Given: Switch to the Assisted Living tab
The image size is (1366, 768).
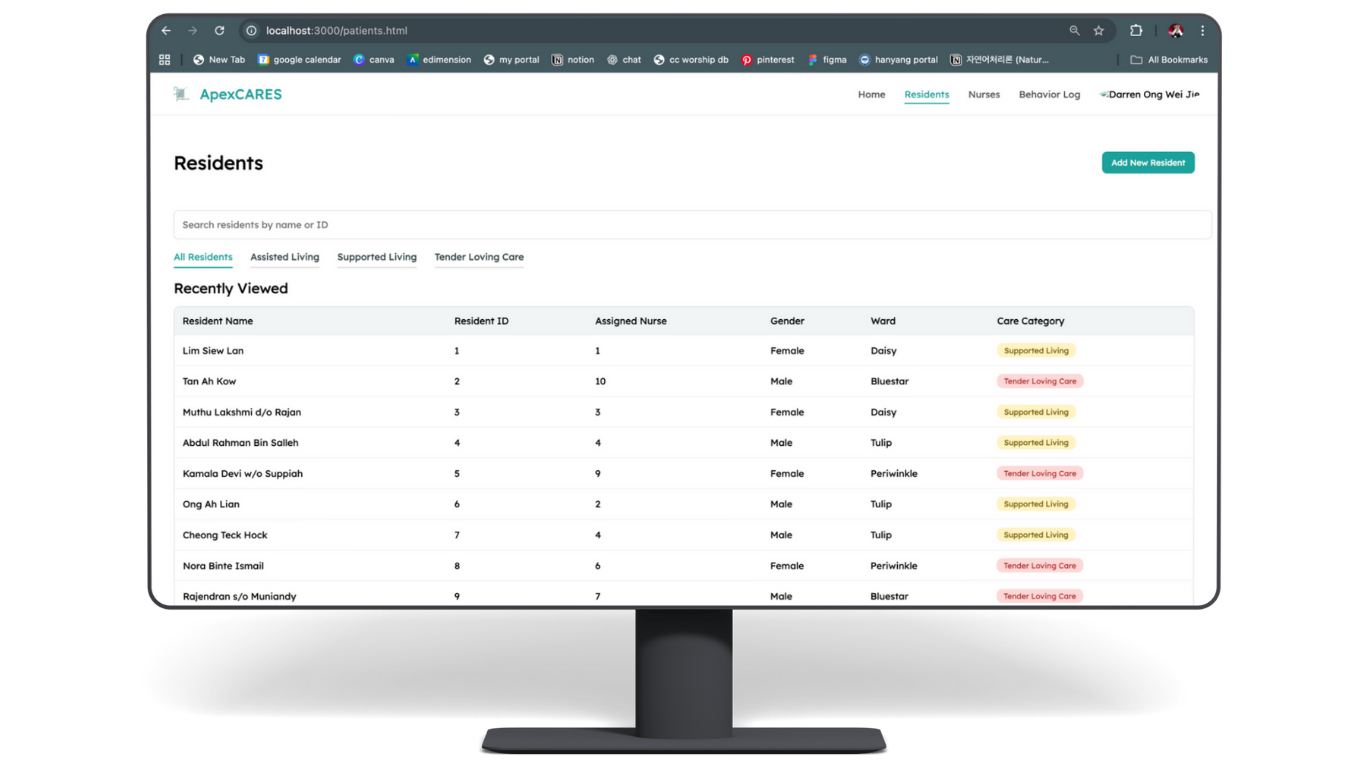Looking at the screenshot, I should (x=285, y=257).
